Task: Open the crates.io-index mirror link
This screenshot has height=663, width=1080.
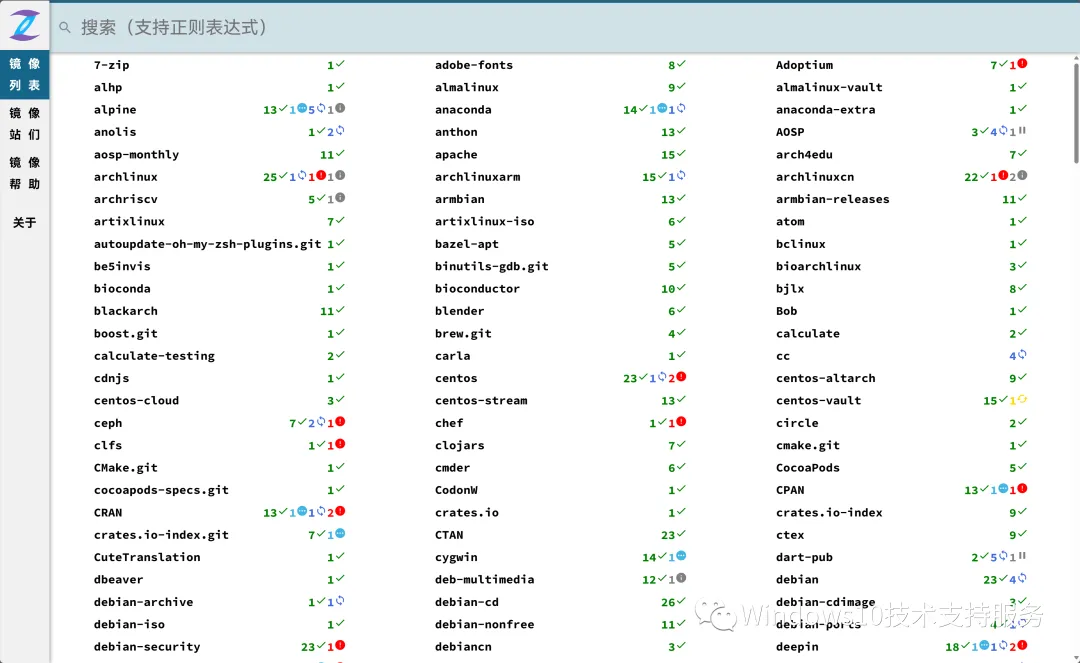Action: coord(829,512)
